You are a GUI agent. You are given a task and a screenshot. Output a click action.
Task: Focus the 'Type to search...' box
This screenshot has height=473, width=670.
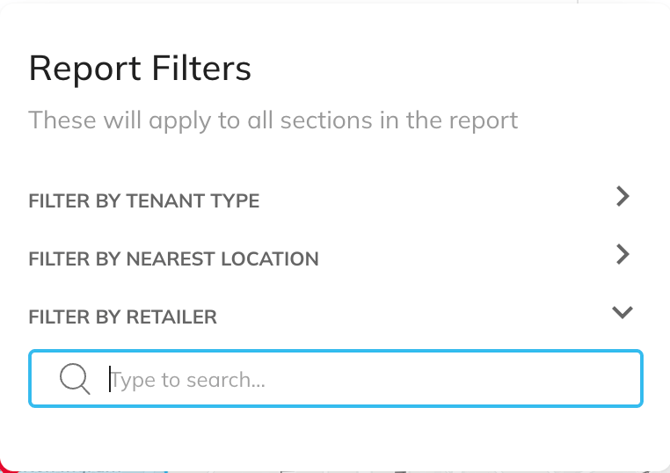coord(370,379)
